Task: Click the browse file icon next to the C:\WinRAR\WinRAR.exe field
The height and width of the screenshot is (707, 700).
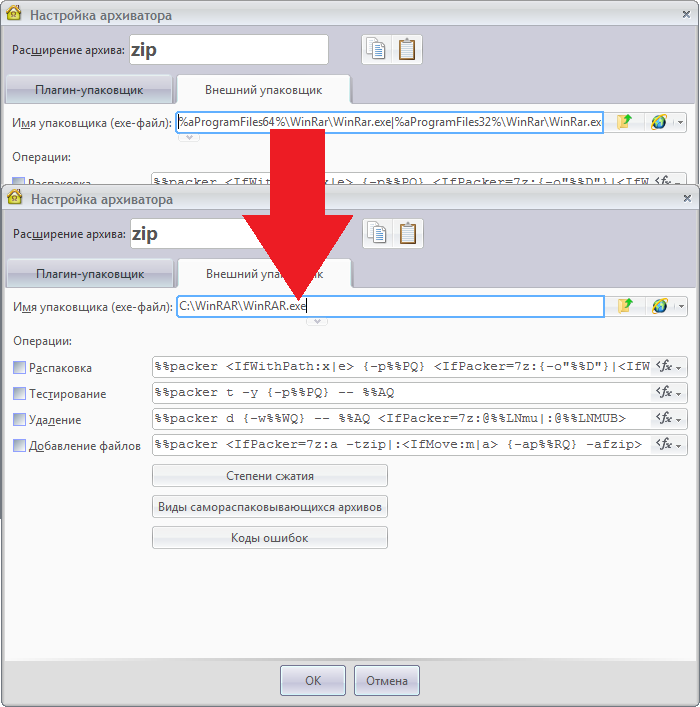Action: (625, 306)
